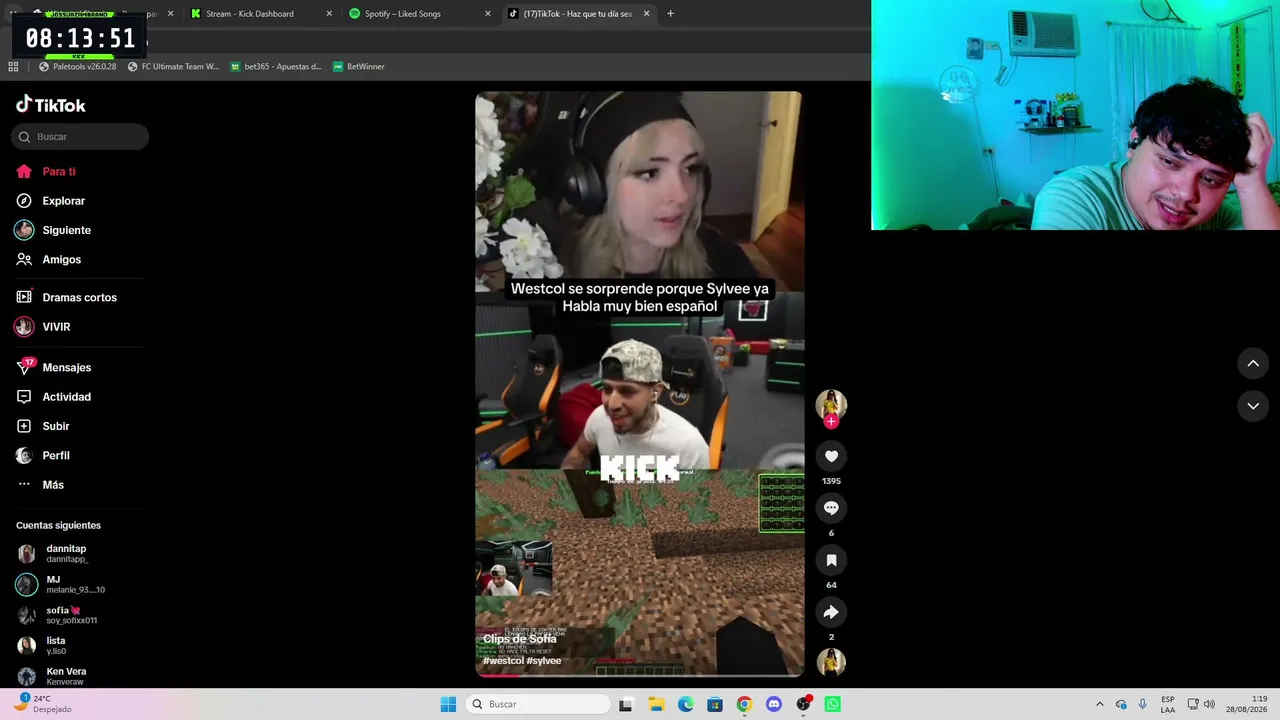Open the FC Ultimate Team bookmark

[x=173, y=67]
